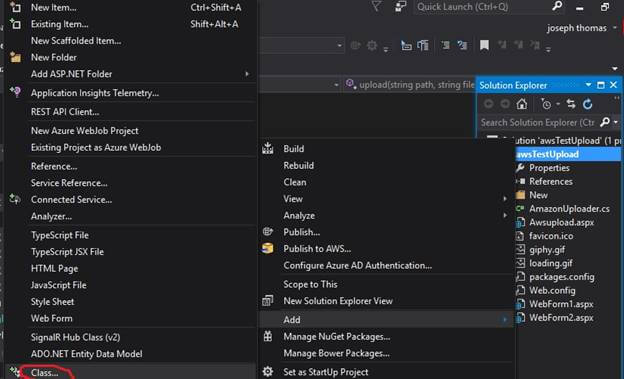Toggle a bookmark with the bookmark toolbar icon
This screenshot has width=624, height=379.
484,45
